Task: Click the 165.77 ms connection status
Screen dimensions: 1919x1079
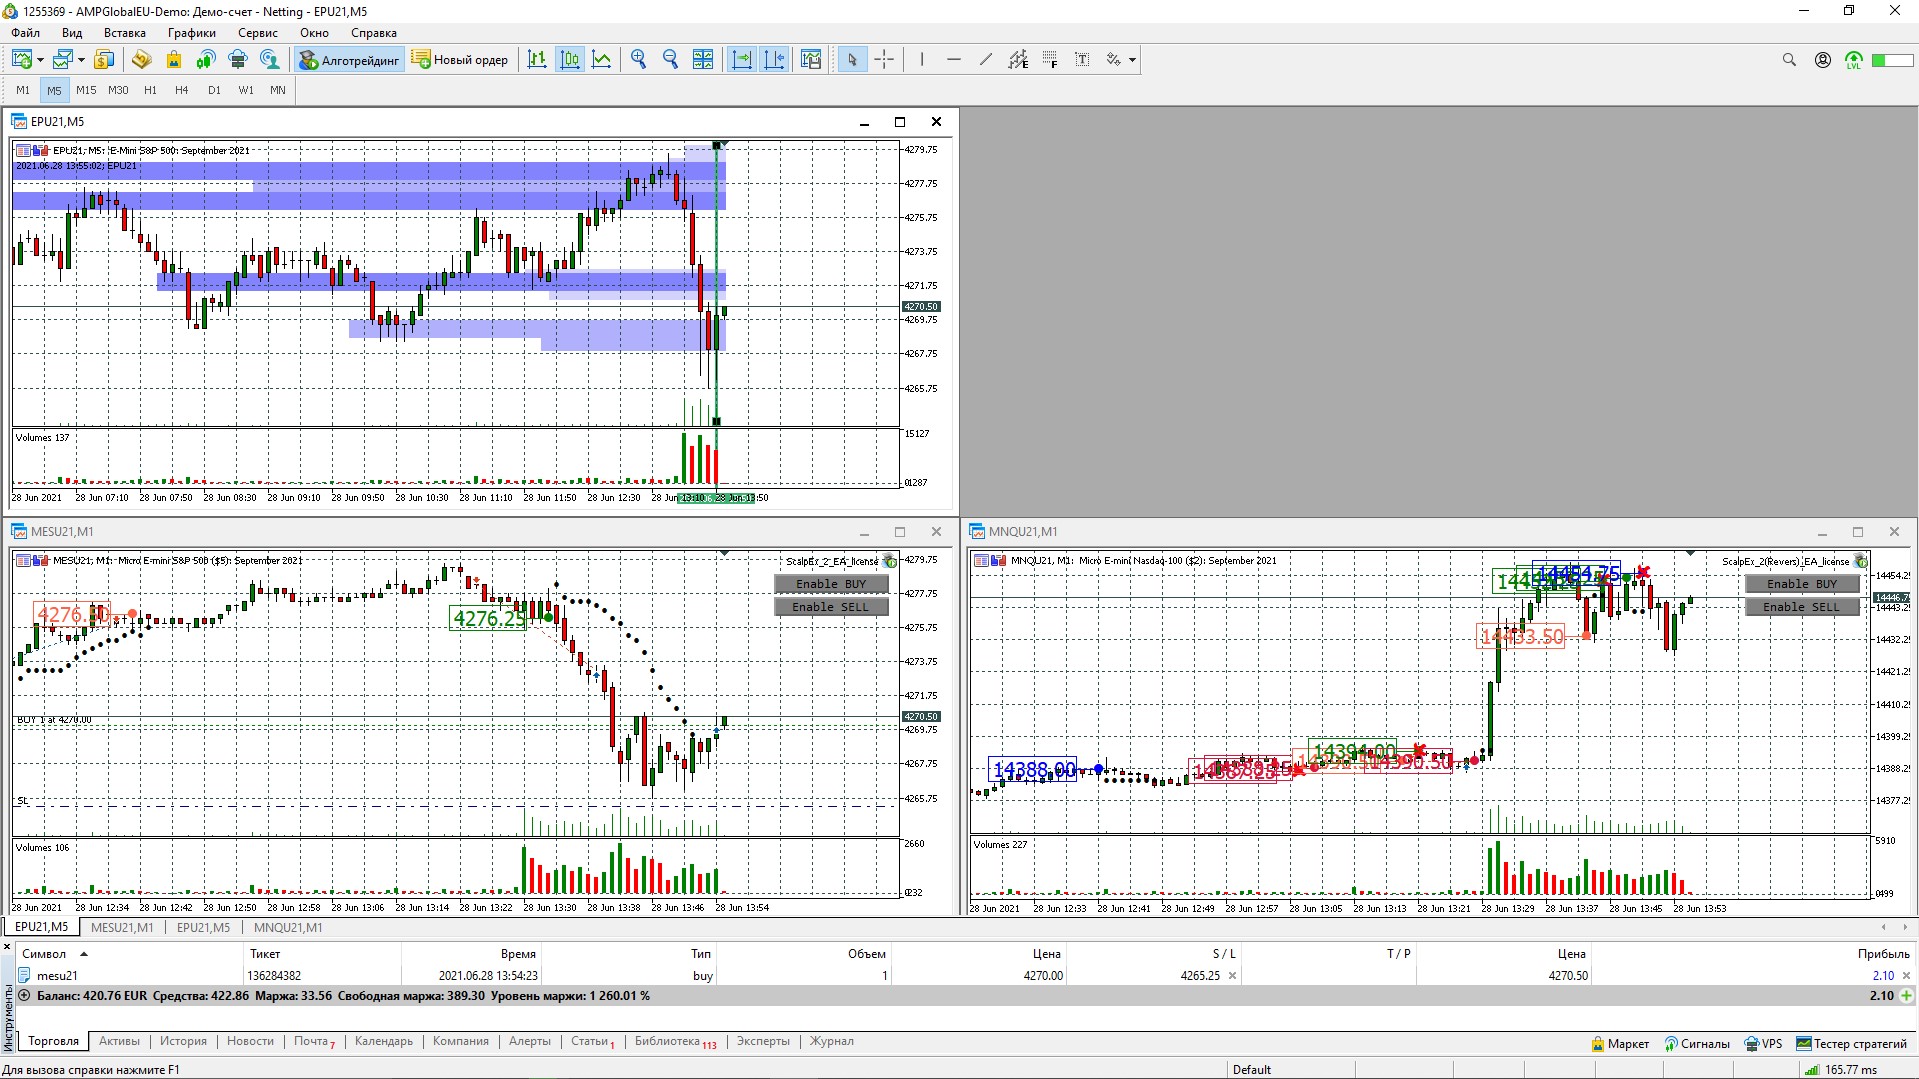Action: point(1841,1070)
